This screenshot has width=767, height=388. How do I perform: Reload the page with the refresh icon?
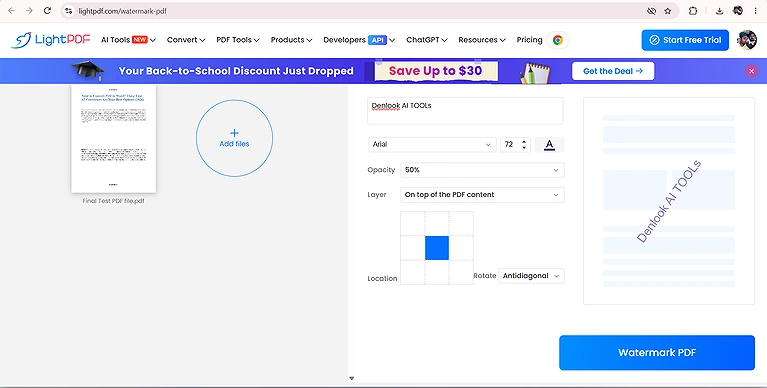[x=47, y=10]
